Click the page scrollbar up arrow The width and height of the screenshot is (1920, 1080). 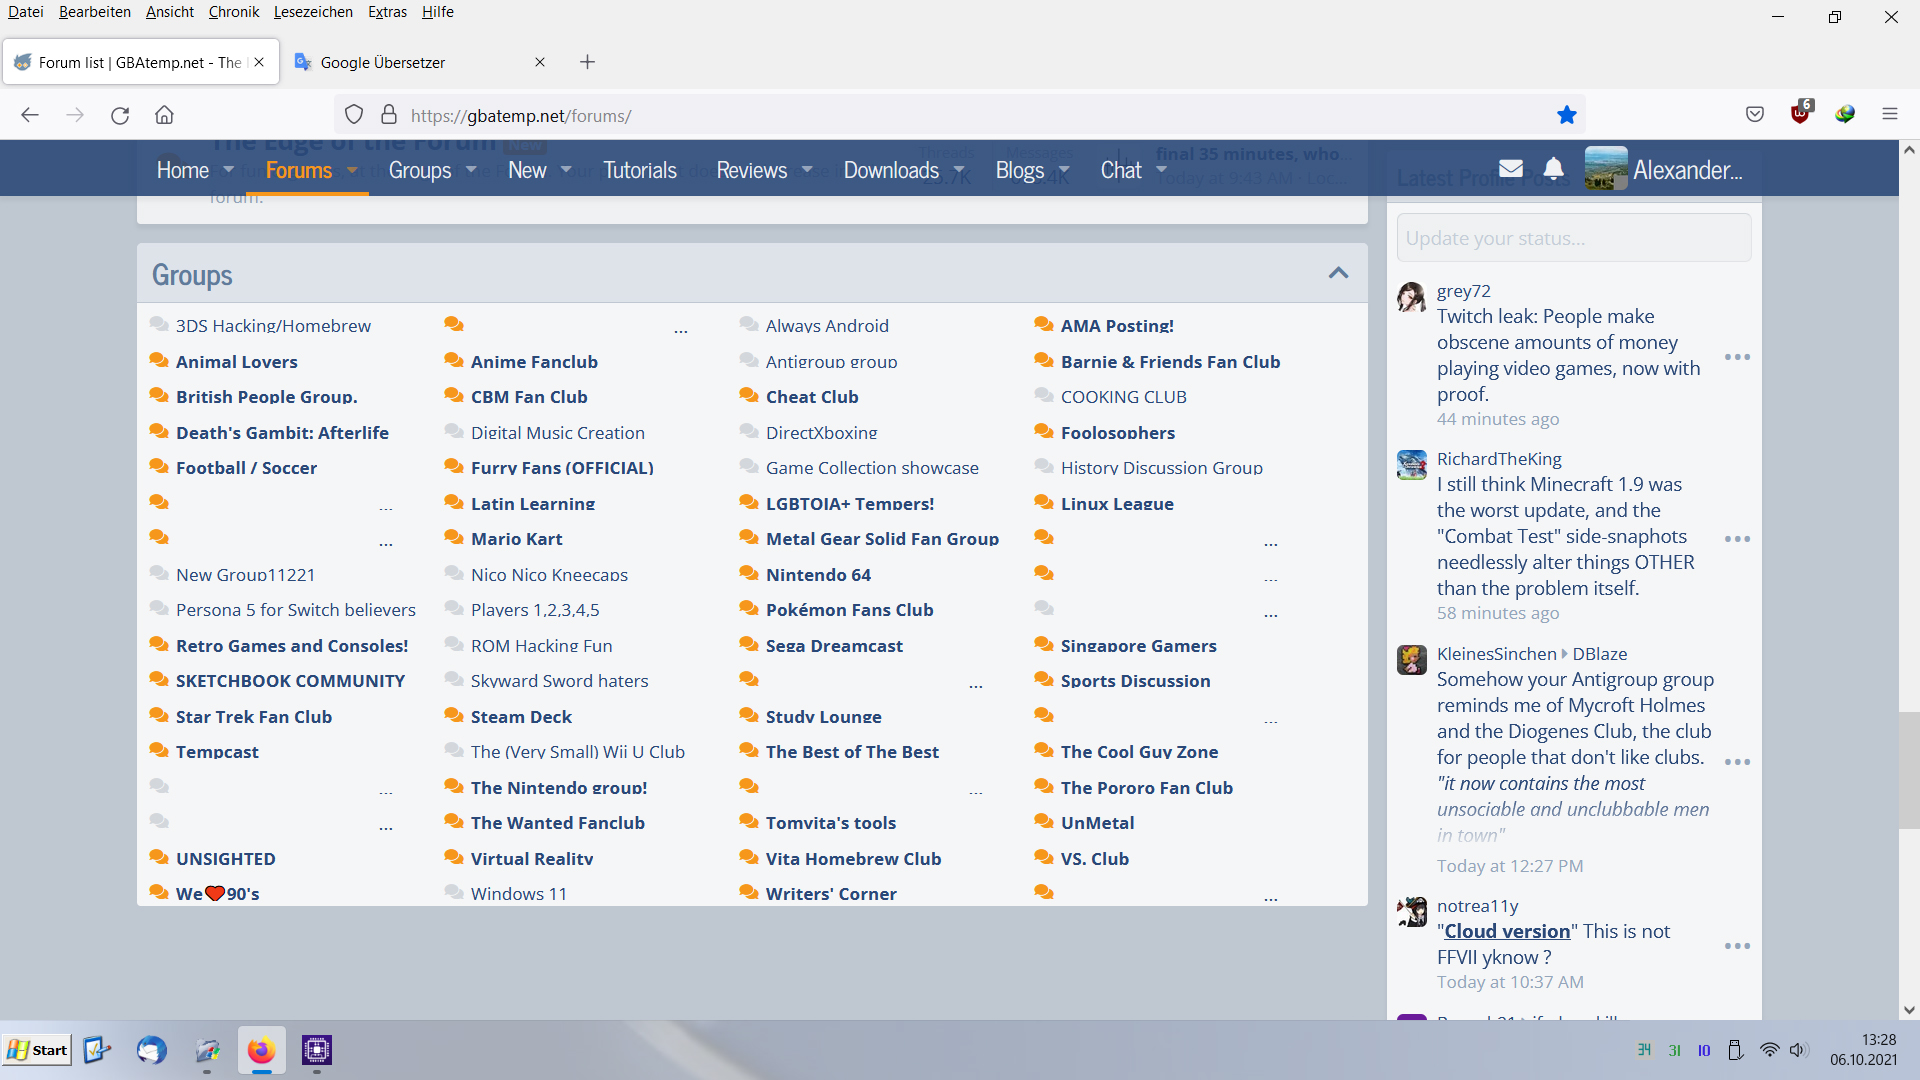[1909, 150]
